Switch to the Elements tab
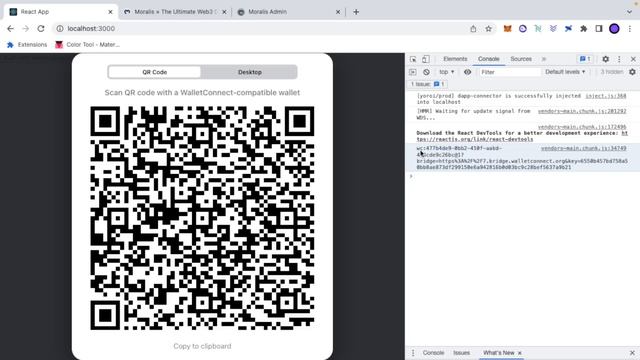Screen dimensions: 640x360 tap(455, 59)
